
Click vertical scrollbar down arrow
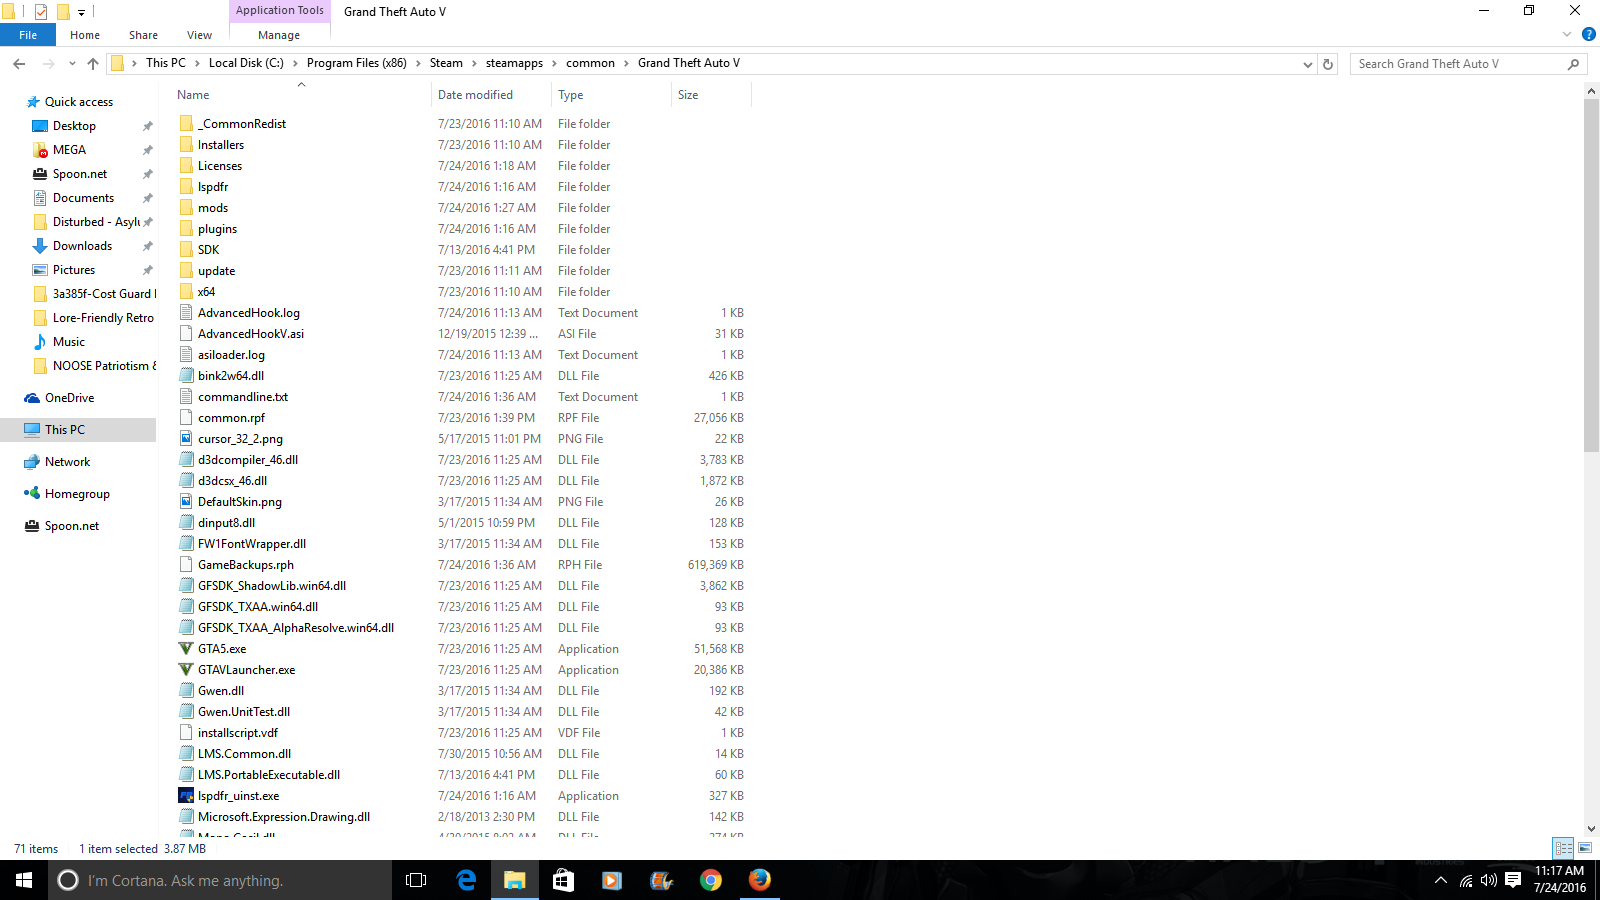click(x=1591, y=829)
